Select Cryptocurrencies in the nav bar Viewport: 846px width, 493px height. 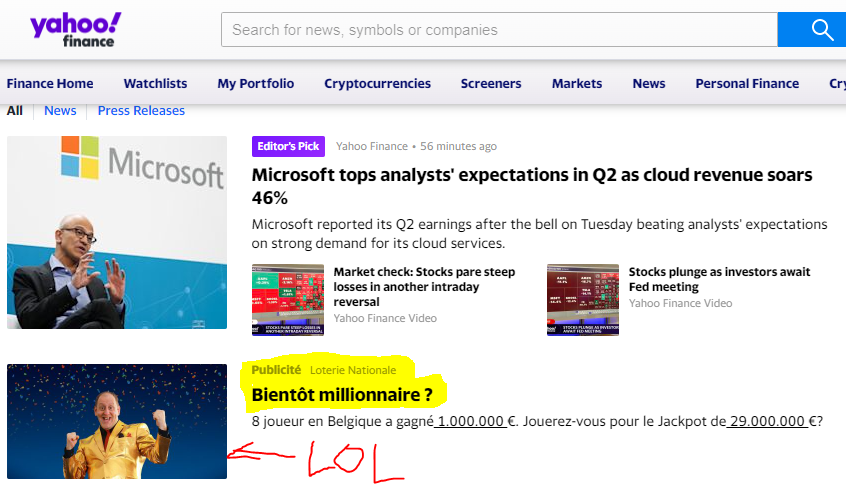click(377, 84)
